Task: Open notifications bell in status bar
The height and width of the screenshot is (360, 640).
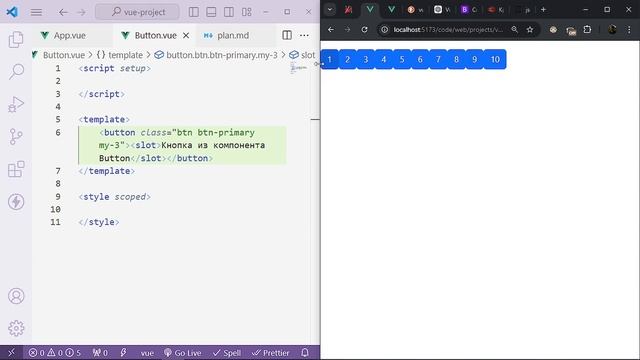Action: [x=305, y=353]
